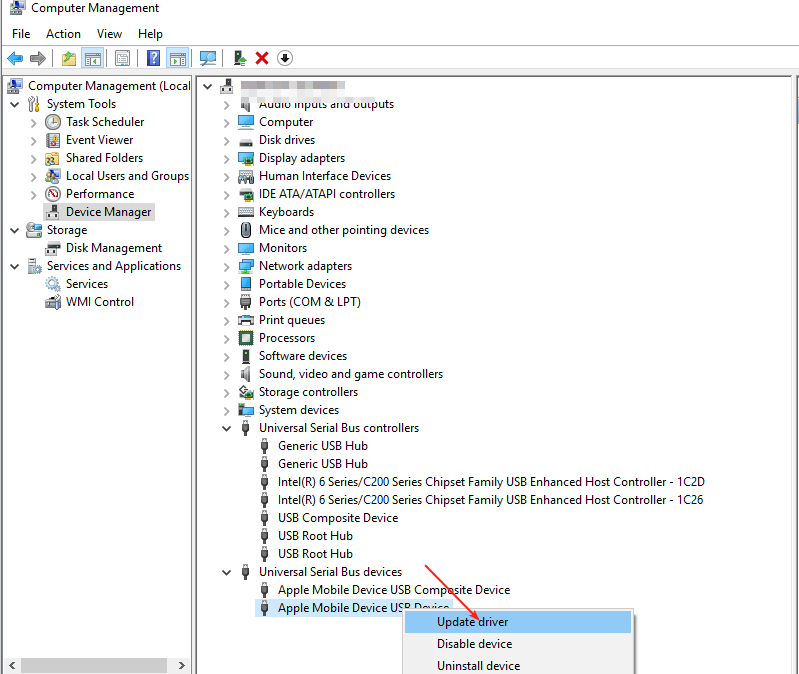Expand the Monitors category

click(226, 249)
